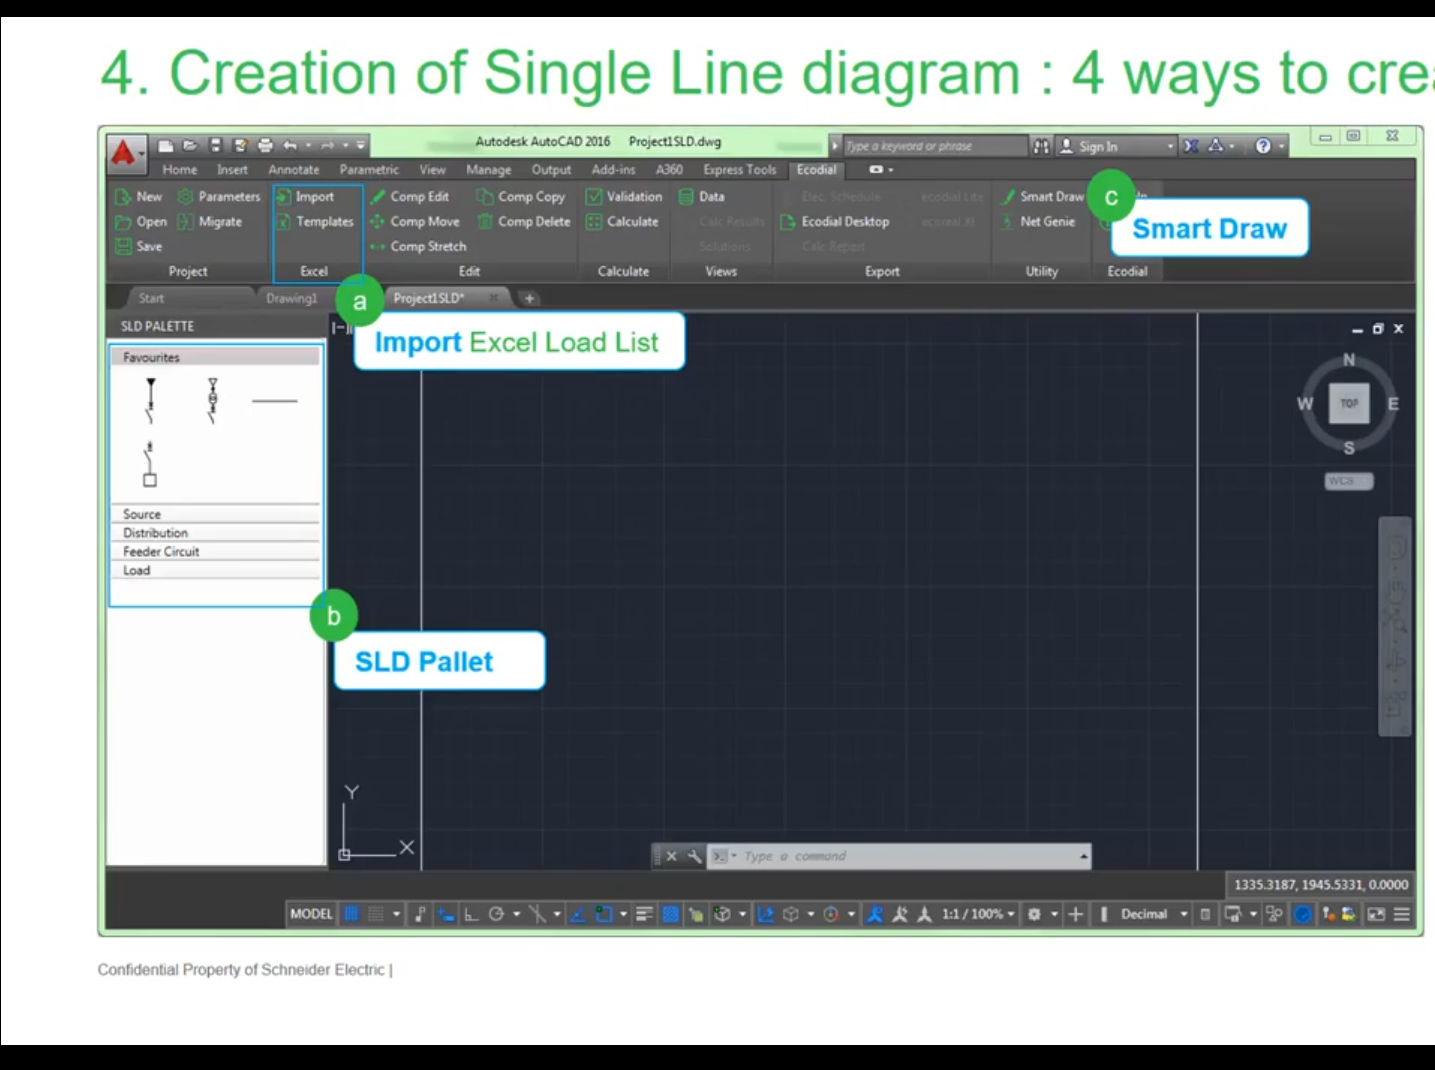Switch to the Ecodial ribbon tab
Image resolution: width=1435 pixels, height=1070 pixels.
pyautogui.click(x=816, y=170)
